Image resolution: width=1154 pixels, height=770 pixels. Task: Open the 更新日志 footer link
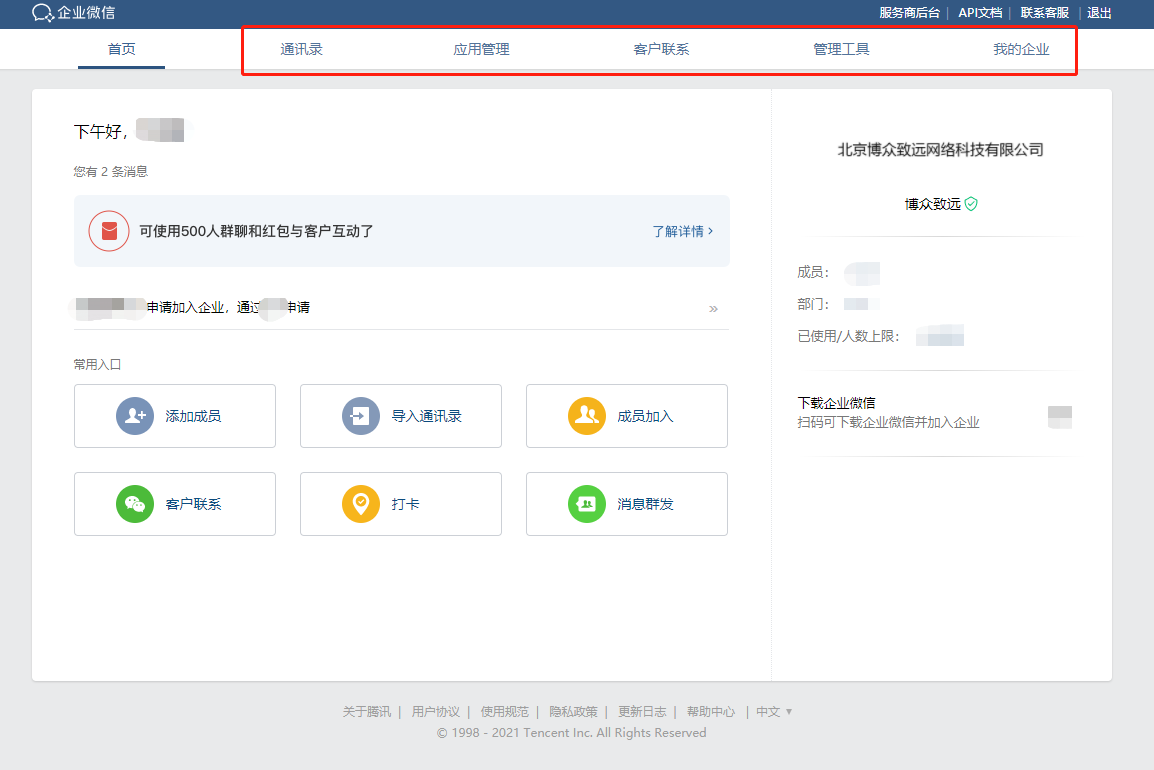coord(643,712)
